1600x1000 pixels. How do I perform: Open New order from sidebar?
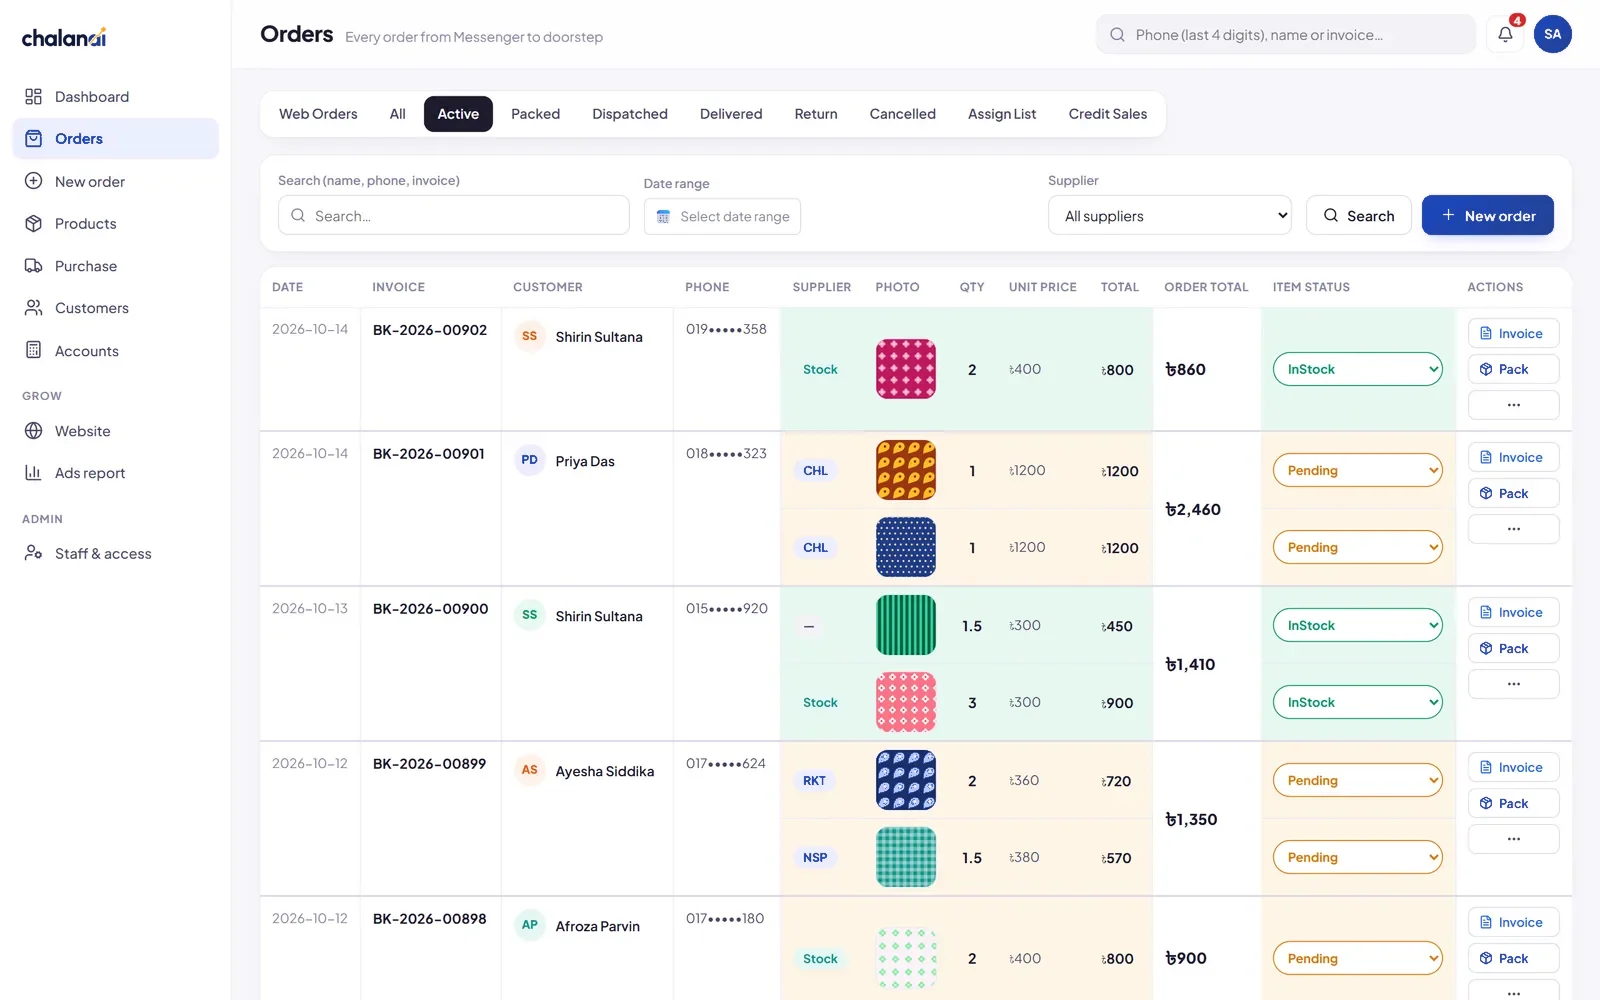point(115,181)
